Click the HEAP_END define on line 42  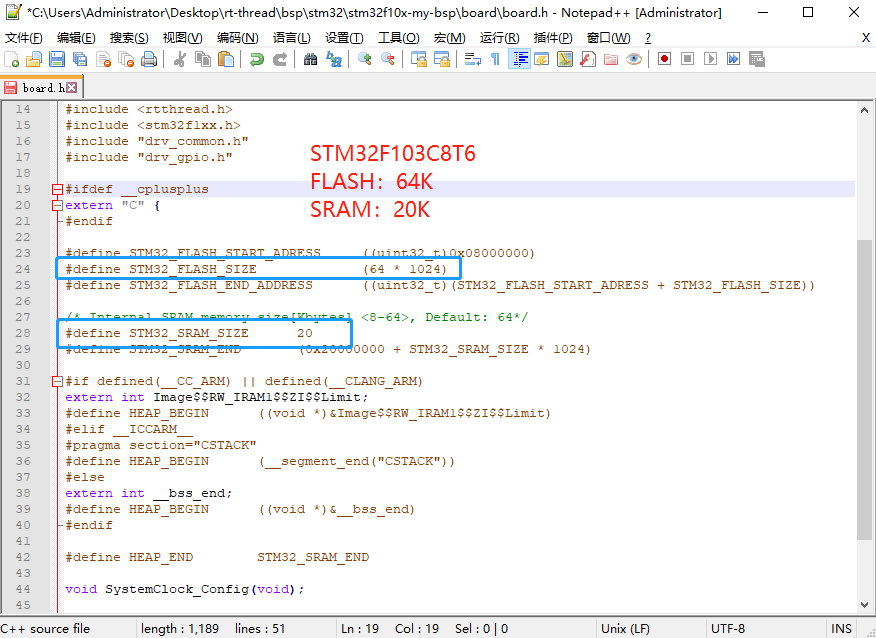(161, 557)
